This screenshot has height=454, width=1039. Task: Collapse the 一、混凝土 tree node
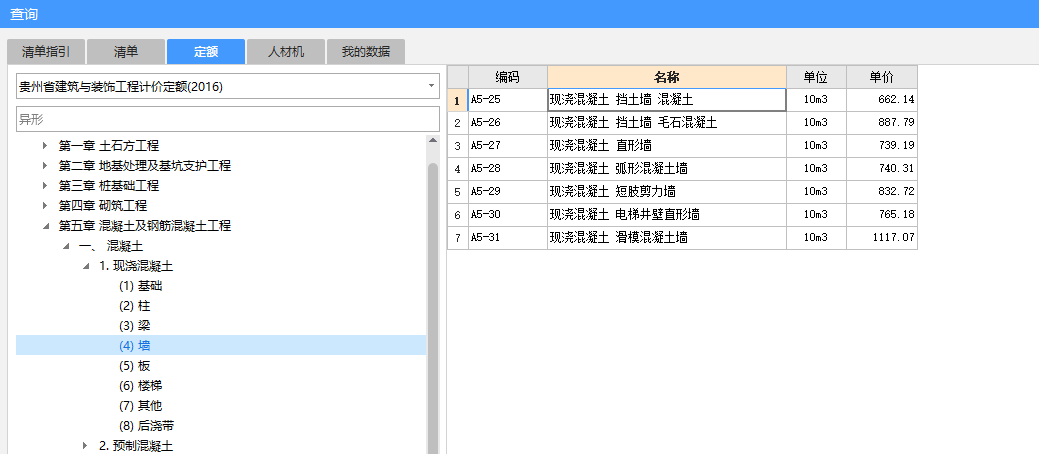click(x=66, y=247)
